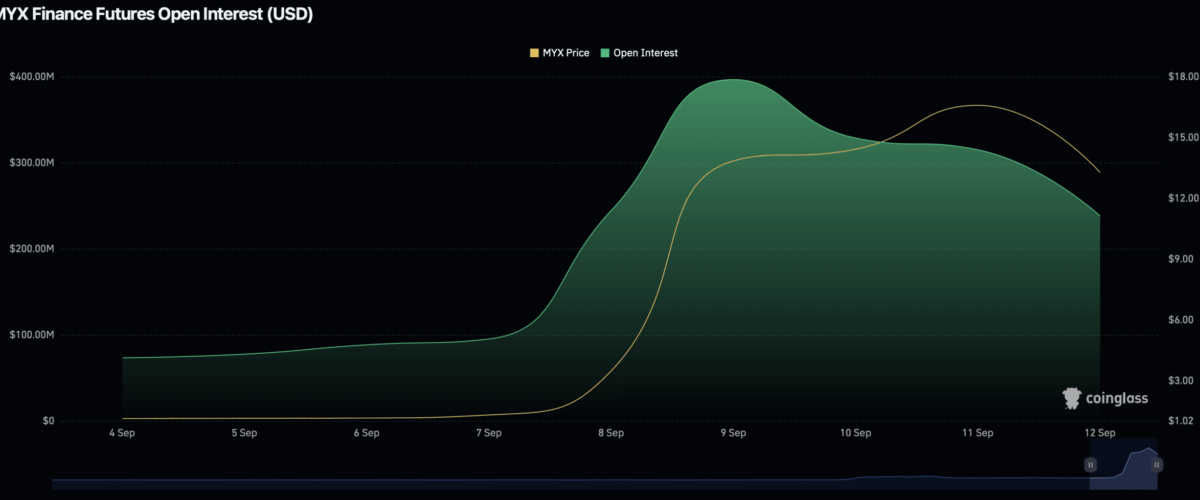Click the 4 Sep date label
This screenshot has width=1200, height=500.
click(122, 434)
